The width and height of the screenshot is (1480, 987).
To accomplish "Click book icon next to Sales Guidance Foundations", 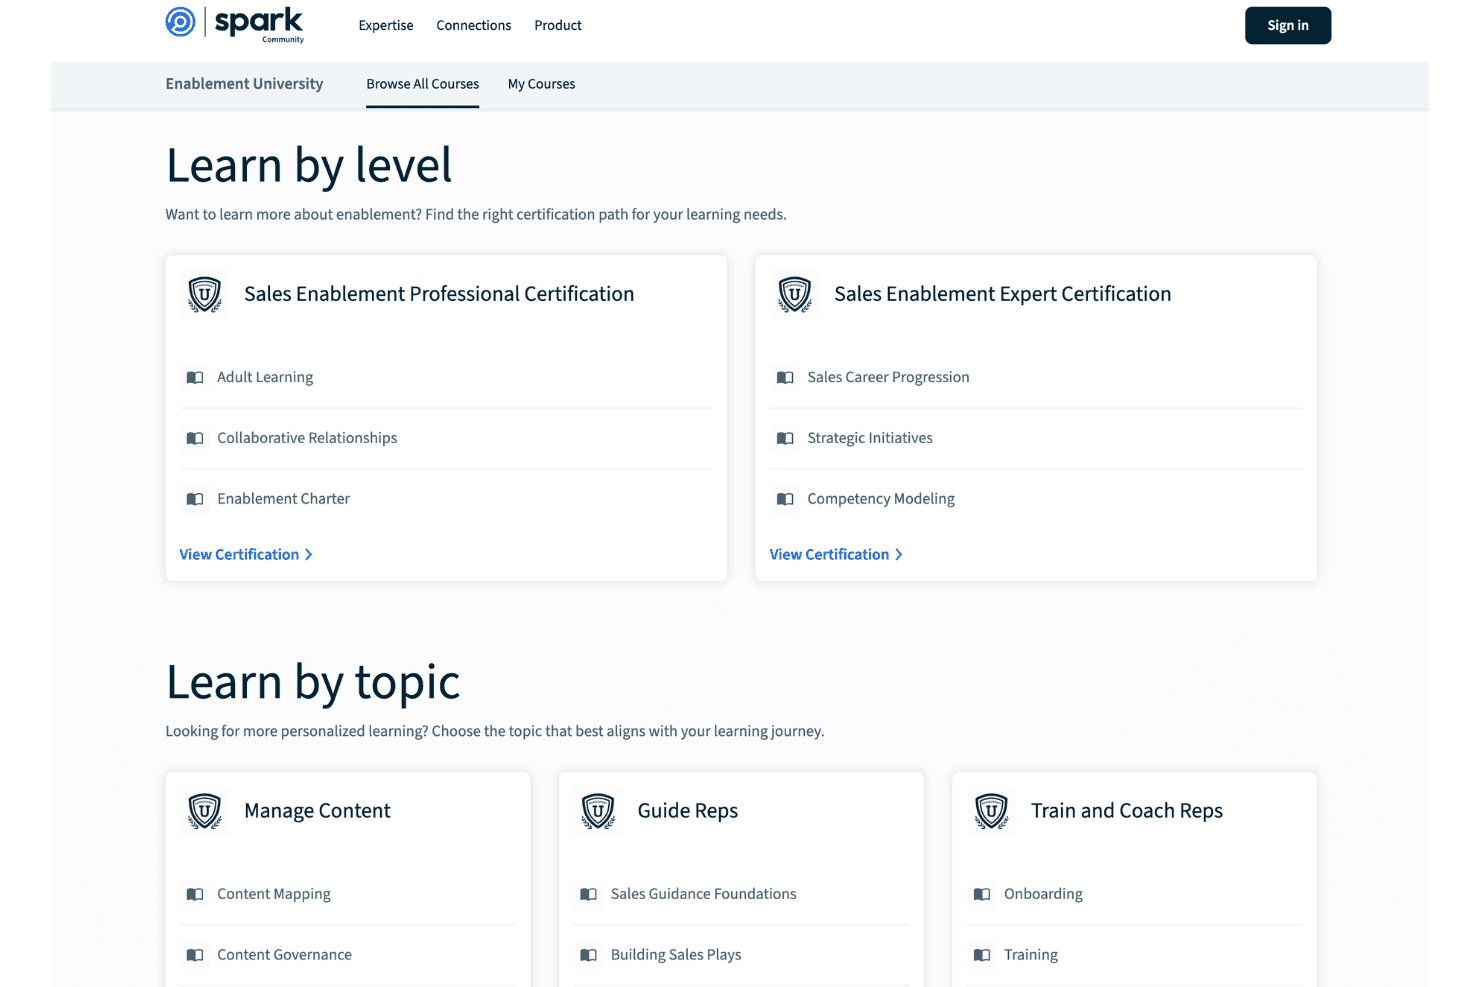I will click(x=589, y=895).
